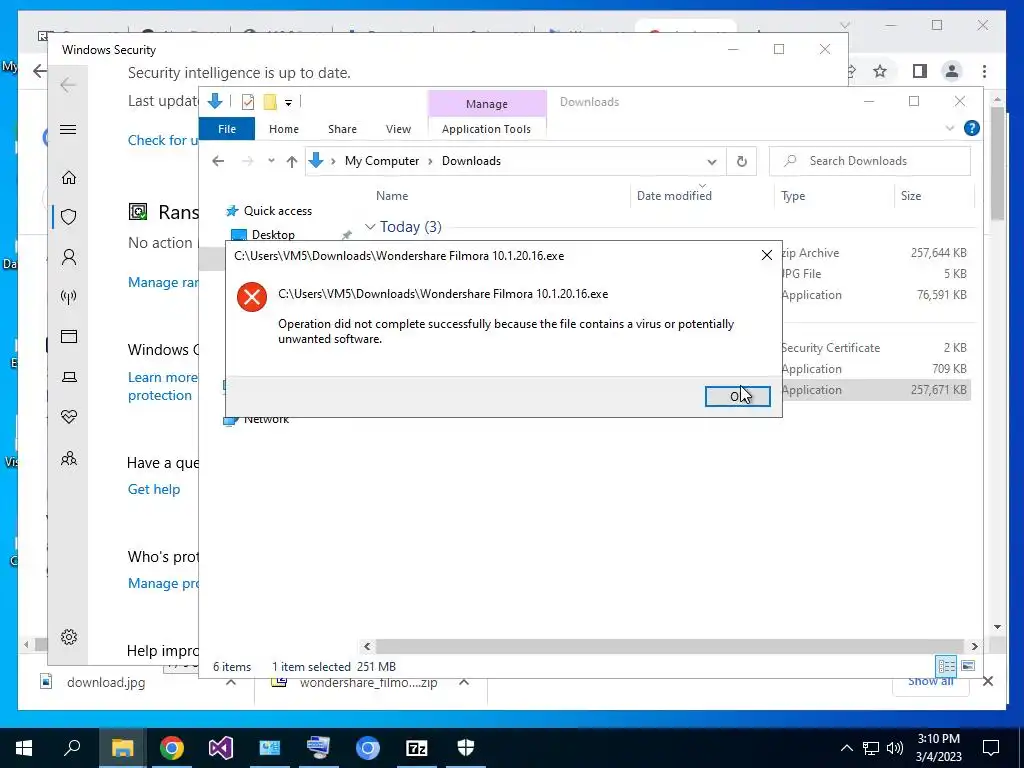Open Chrome profile icon
Viewport: 1024px width, 768px height.
[952, 71]
